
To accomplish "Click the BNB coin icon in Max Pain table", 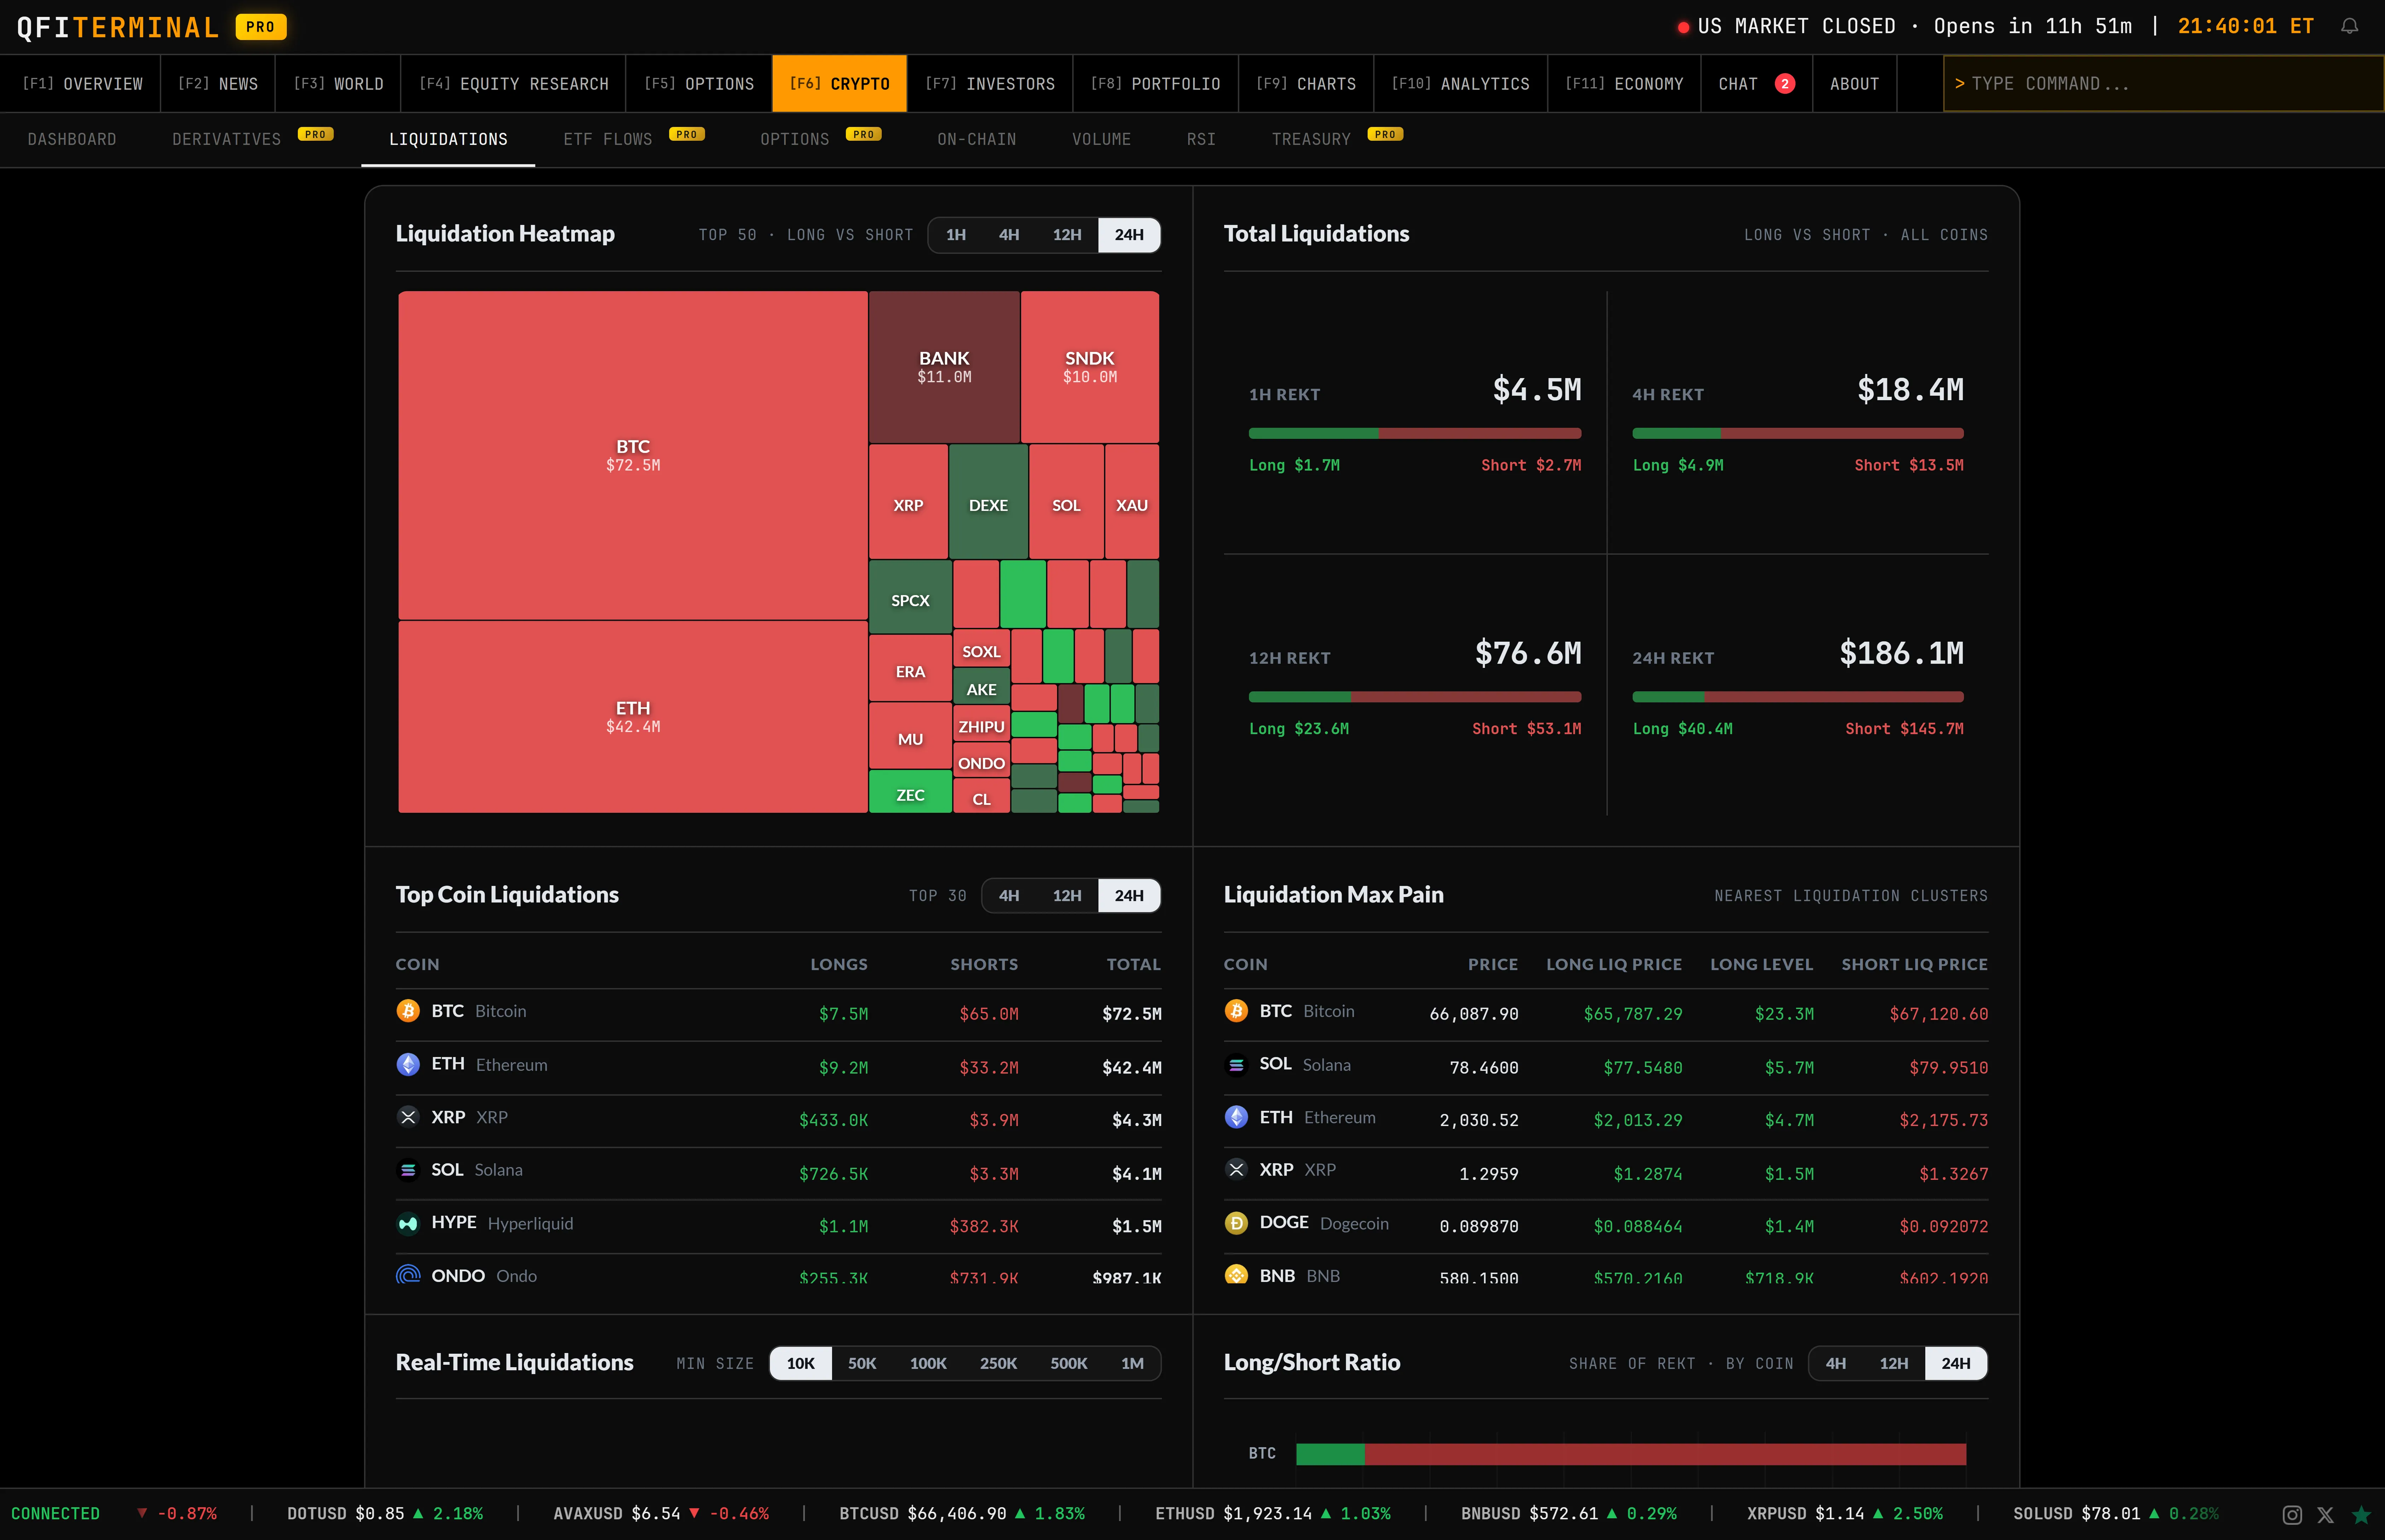I will click(1236, 1275).
